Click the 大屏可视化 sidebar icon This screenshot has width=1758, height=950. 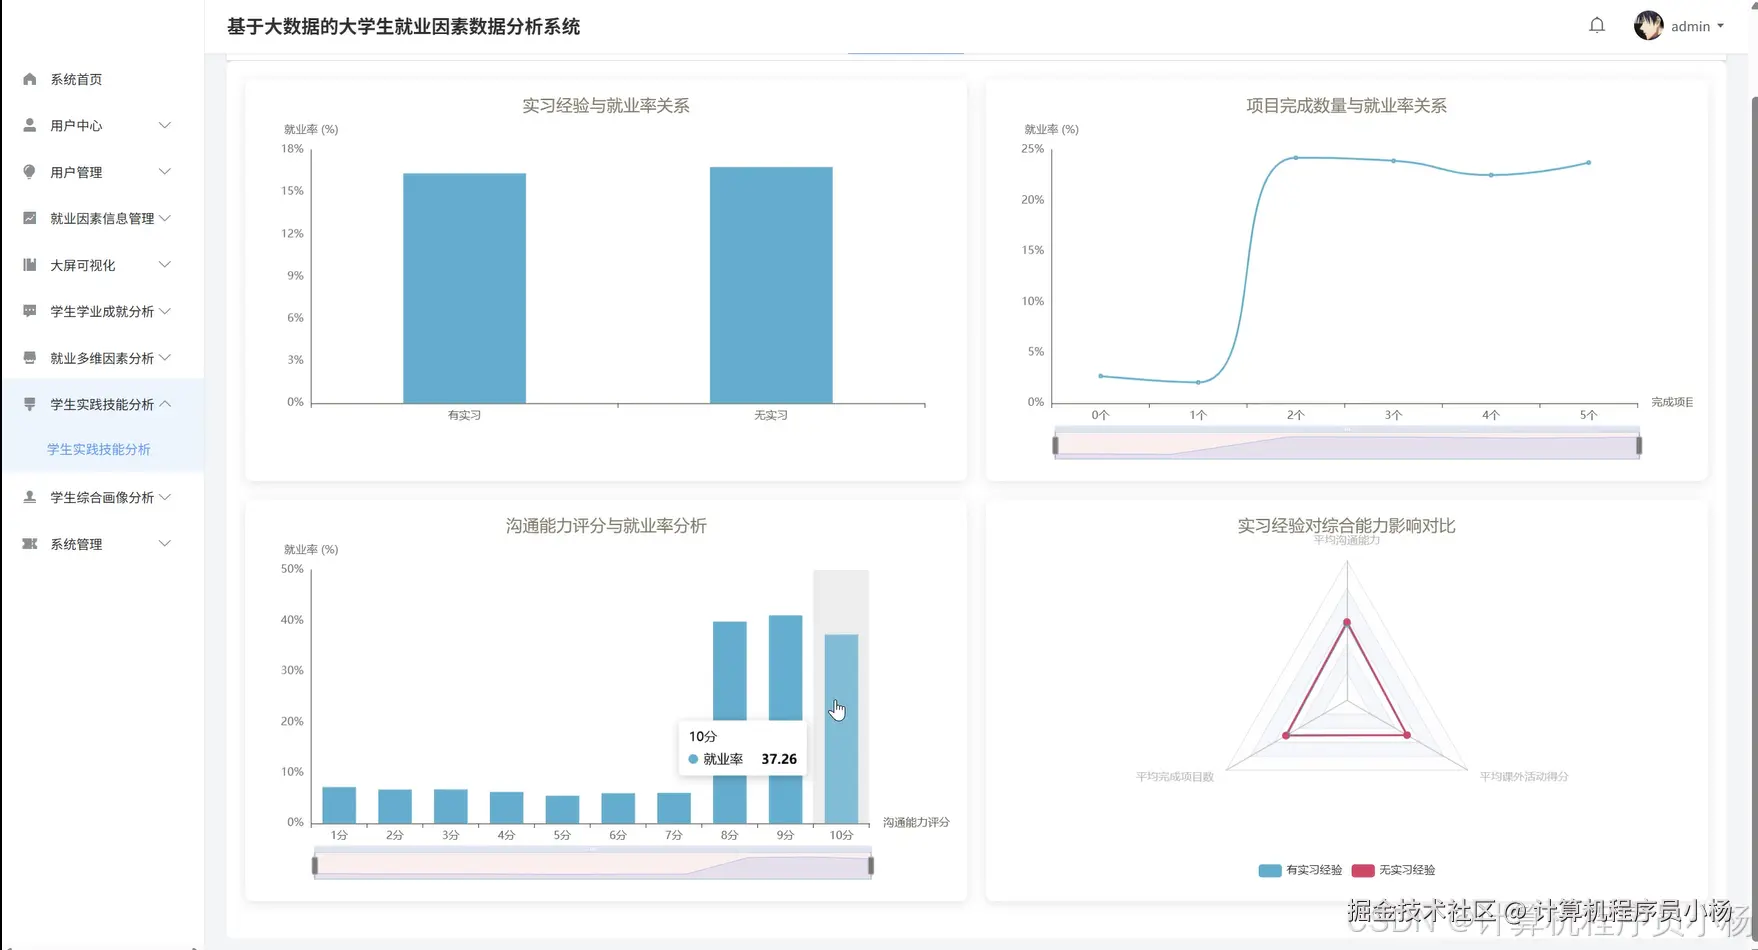30,265
